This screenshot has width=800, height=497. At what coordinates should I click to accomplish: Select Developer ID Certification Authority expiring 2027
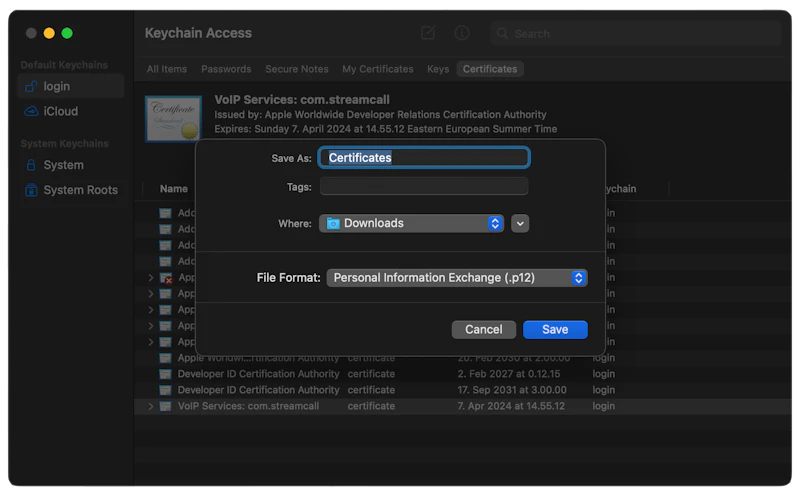[462, 374]
